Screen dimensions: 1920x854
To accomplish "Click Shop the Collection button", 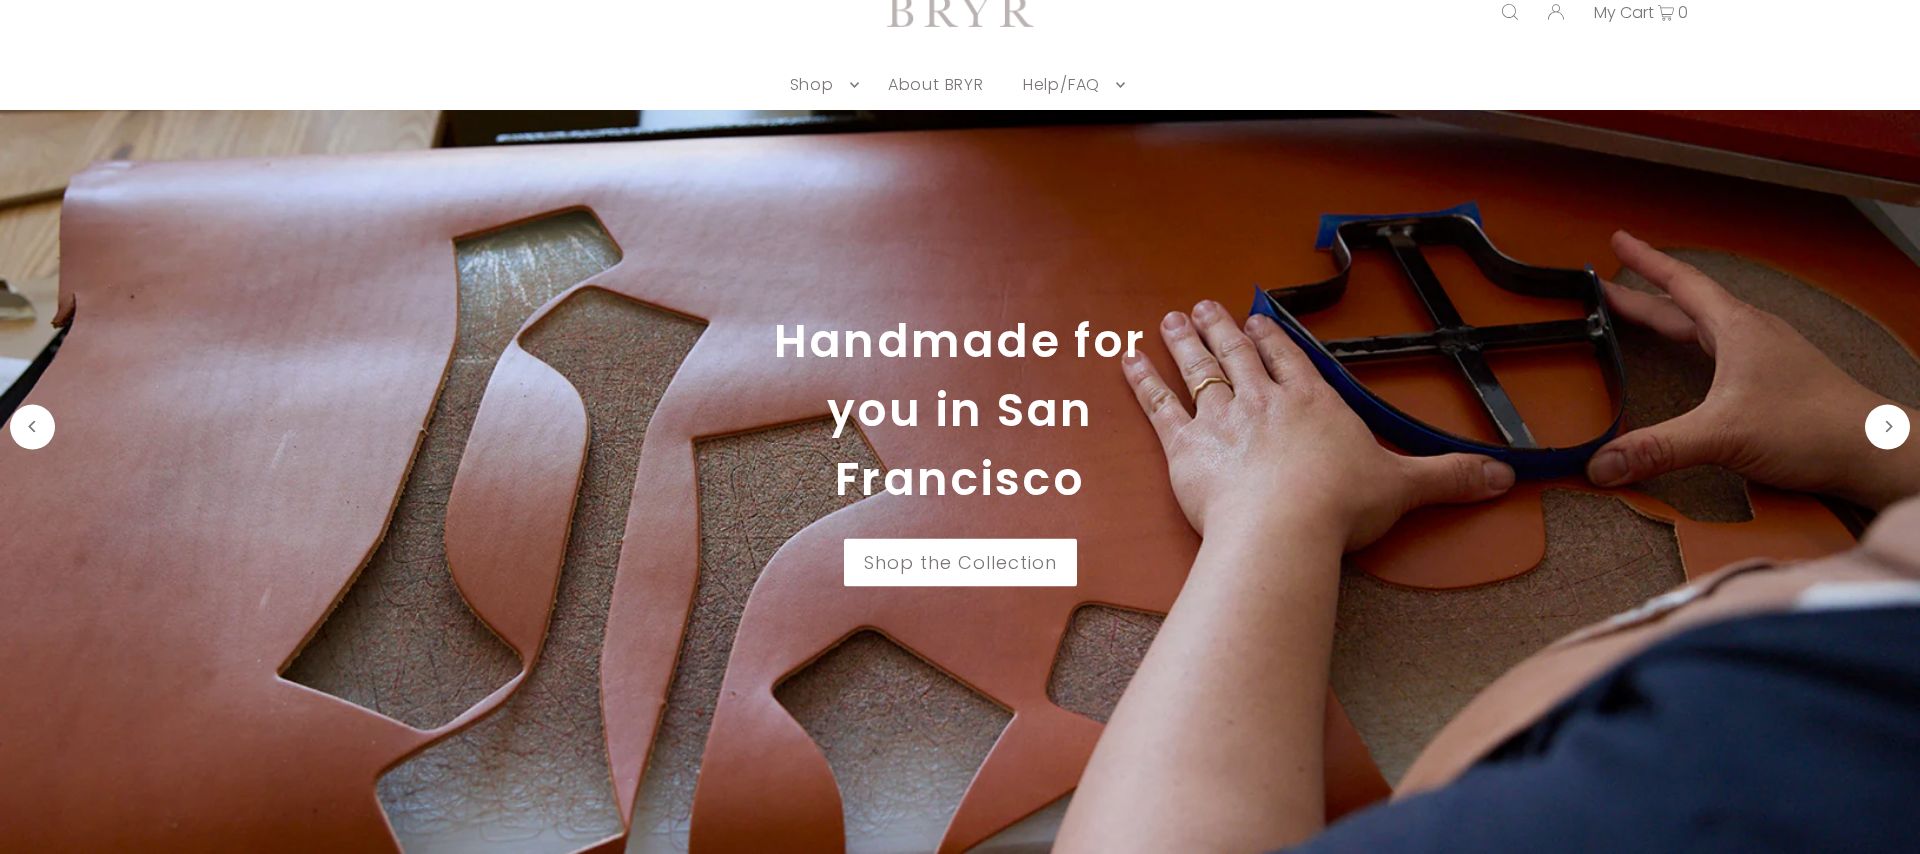I will click(960, 562).
